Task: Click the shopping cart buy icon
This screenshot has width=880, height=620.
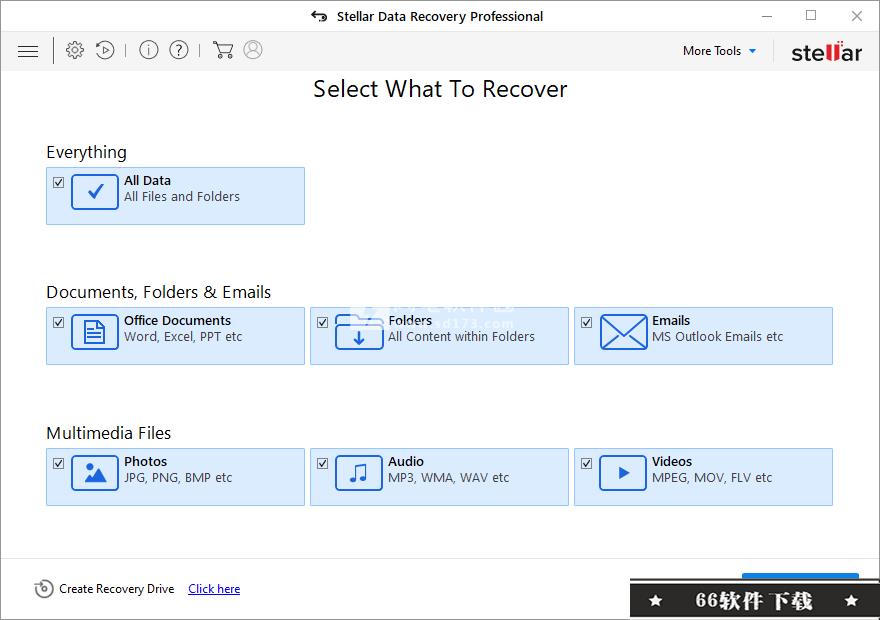Action: click(223, 50)
